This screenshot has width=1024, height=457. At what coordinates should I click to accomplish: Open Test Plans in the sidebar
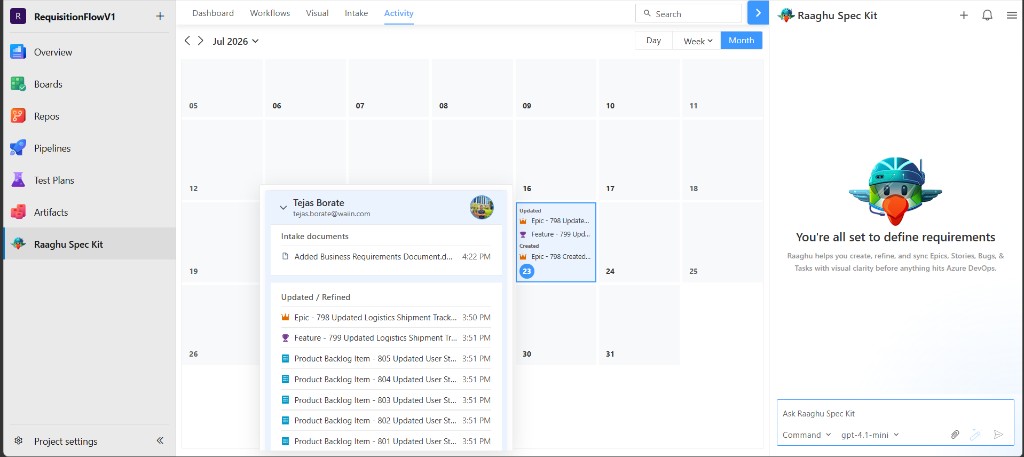(x=88, y=180)
